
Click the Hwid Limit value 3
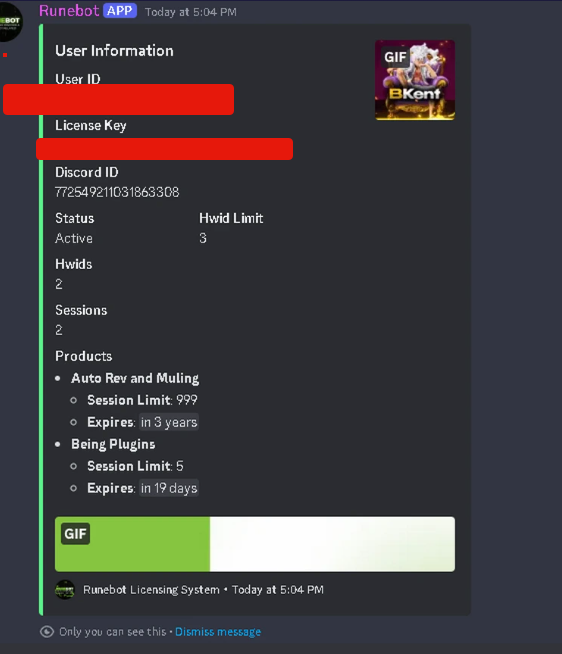[203, 238]
